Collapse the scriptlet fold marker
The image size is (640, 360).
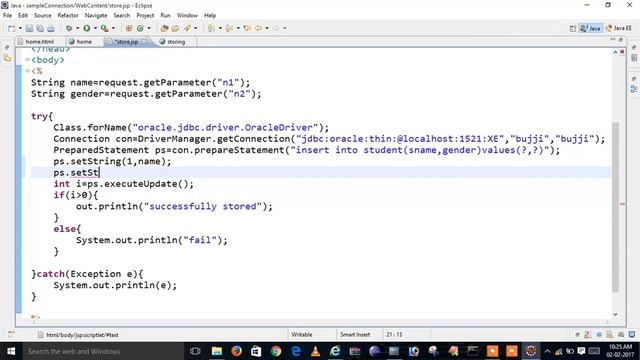click(x=27, y=71)
